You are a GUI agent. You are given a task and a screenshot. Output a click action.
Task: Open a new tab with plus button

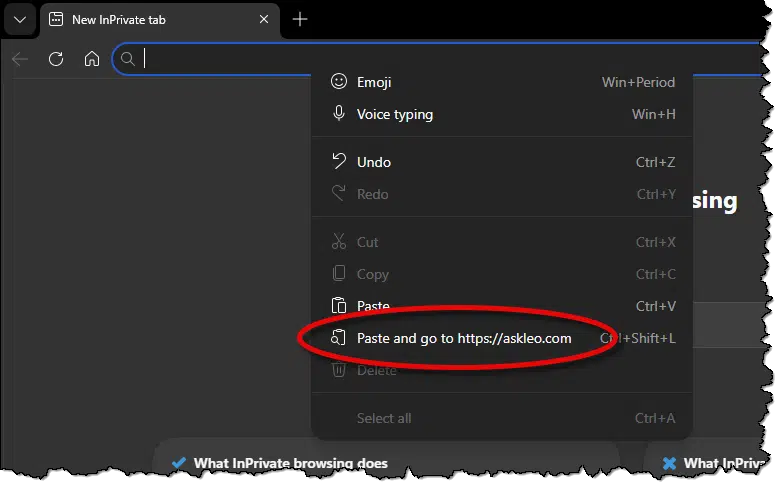click(300, 19)
